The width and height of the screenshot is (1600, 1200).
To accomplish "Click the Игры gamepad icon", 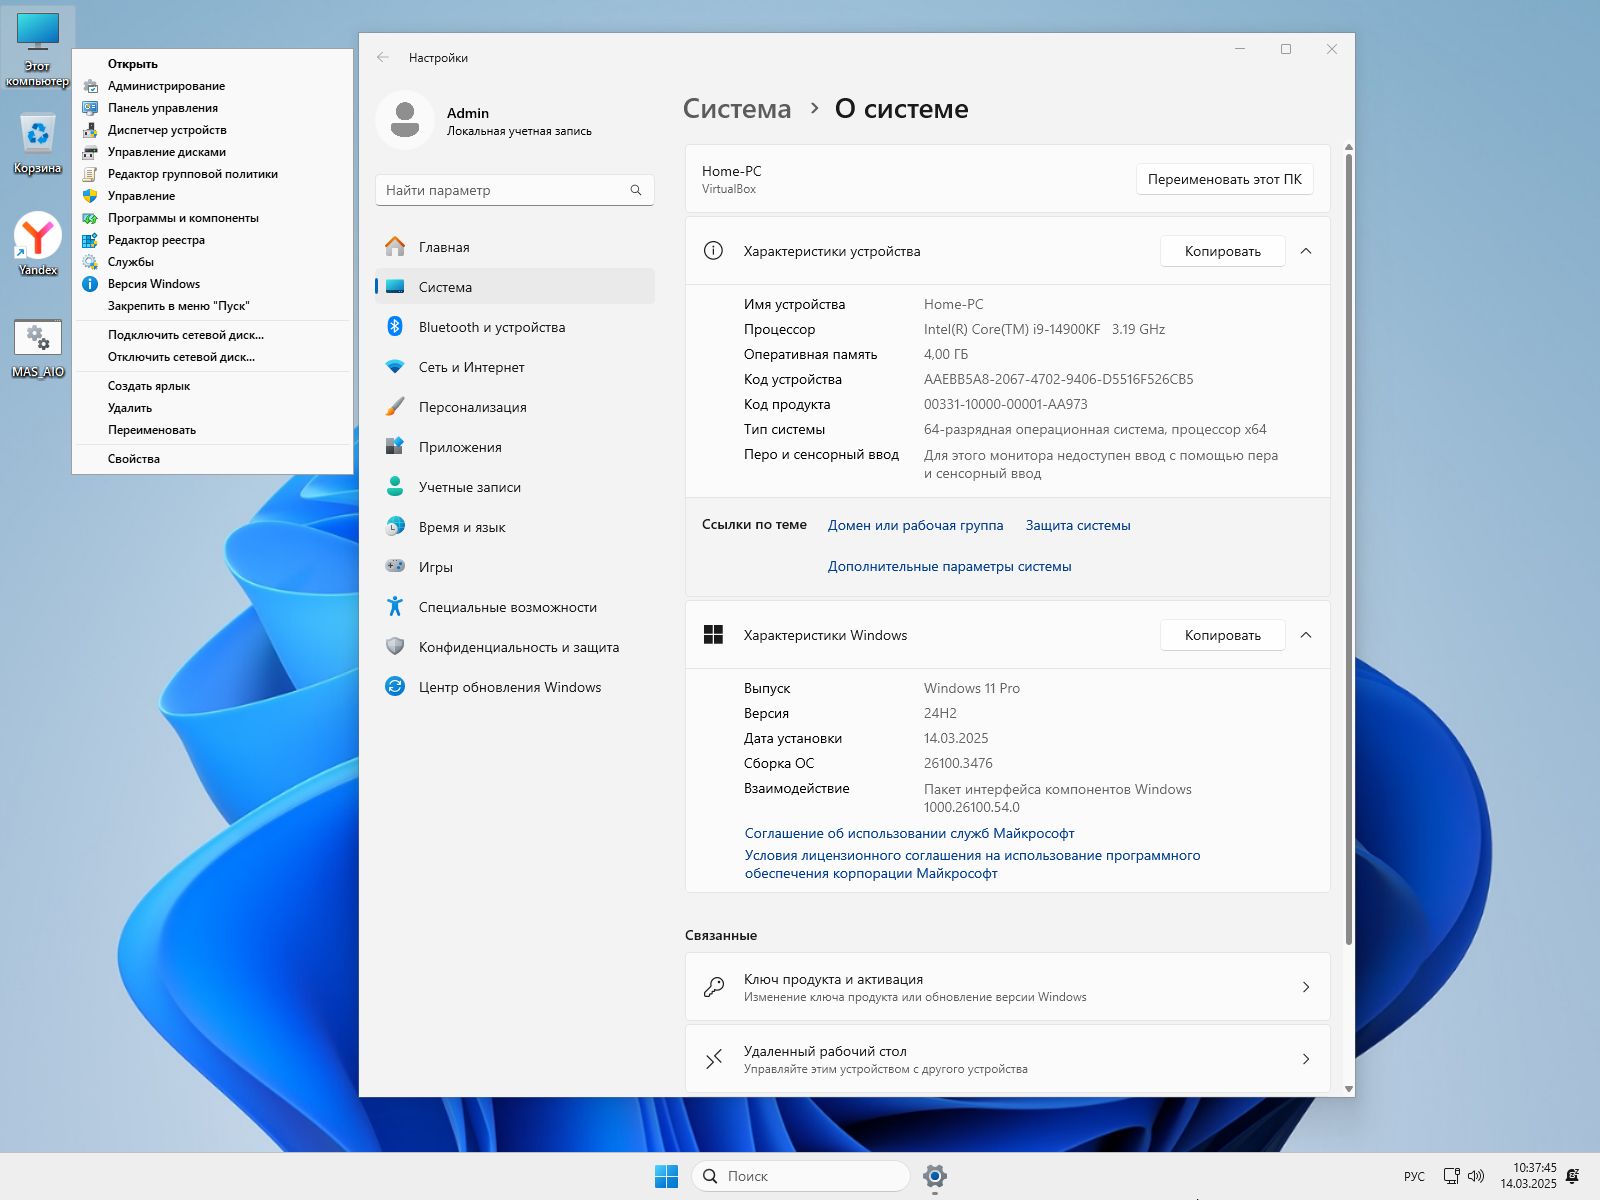I will (x=395, y=567).
